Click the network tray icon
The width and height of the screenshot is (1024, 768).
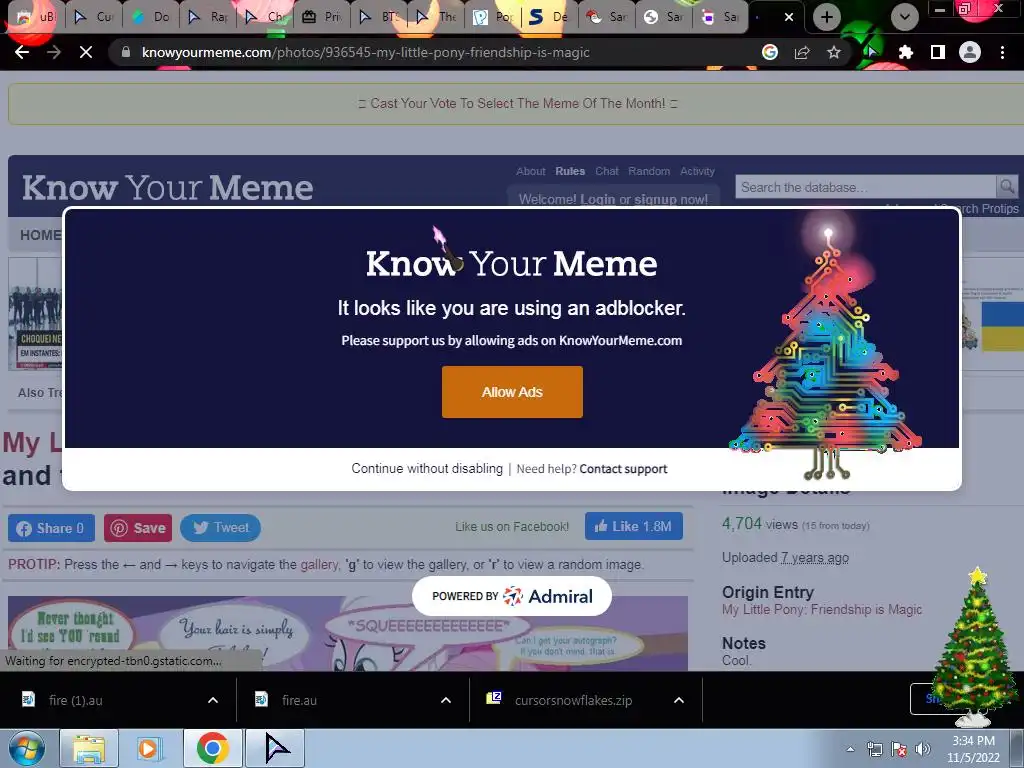click(874, 749)
